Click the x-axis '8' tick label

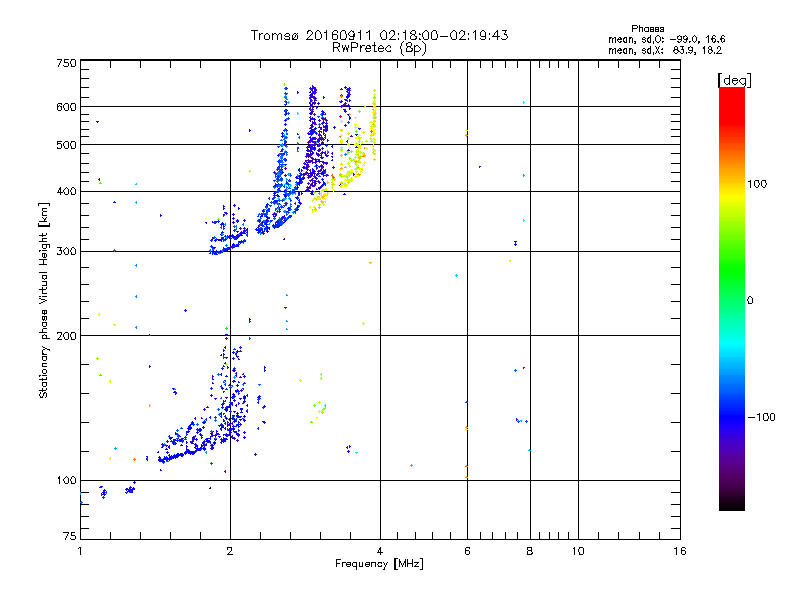530,551
